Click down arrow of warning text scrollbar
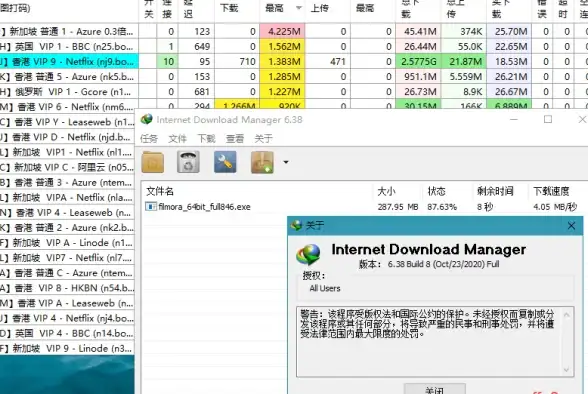This screenshot has width=588, height=394. coord(566,370)
